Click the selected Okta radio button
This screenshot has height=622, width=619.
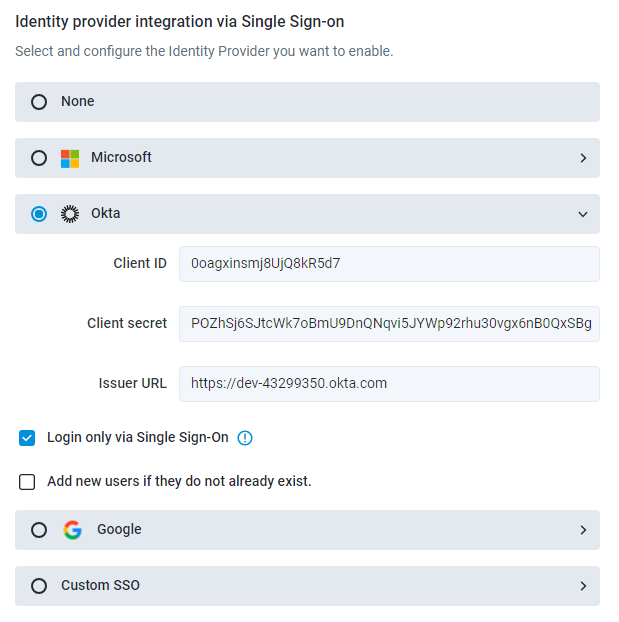tap(39, 214)
